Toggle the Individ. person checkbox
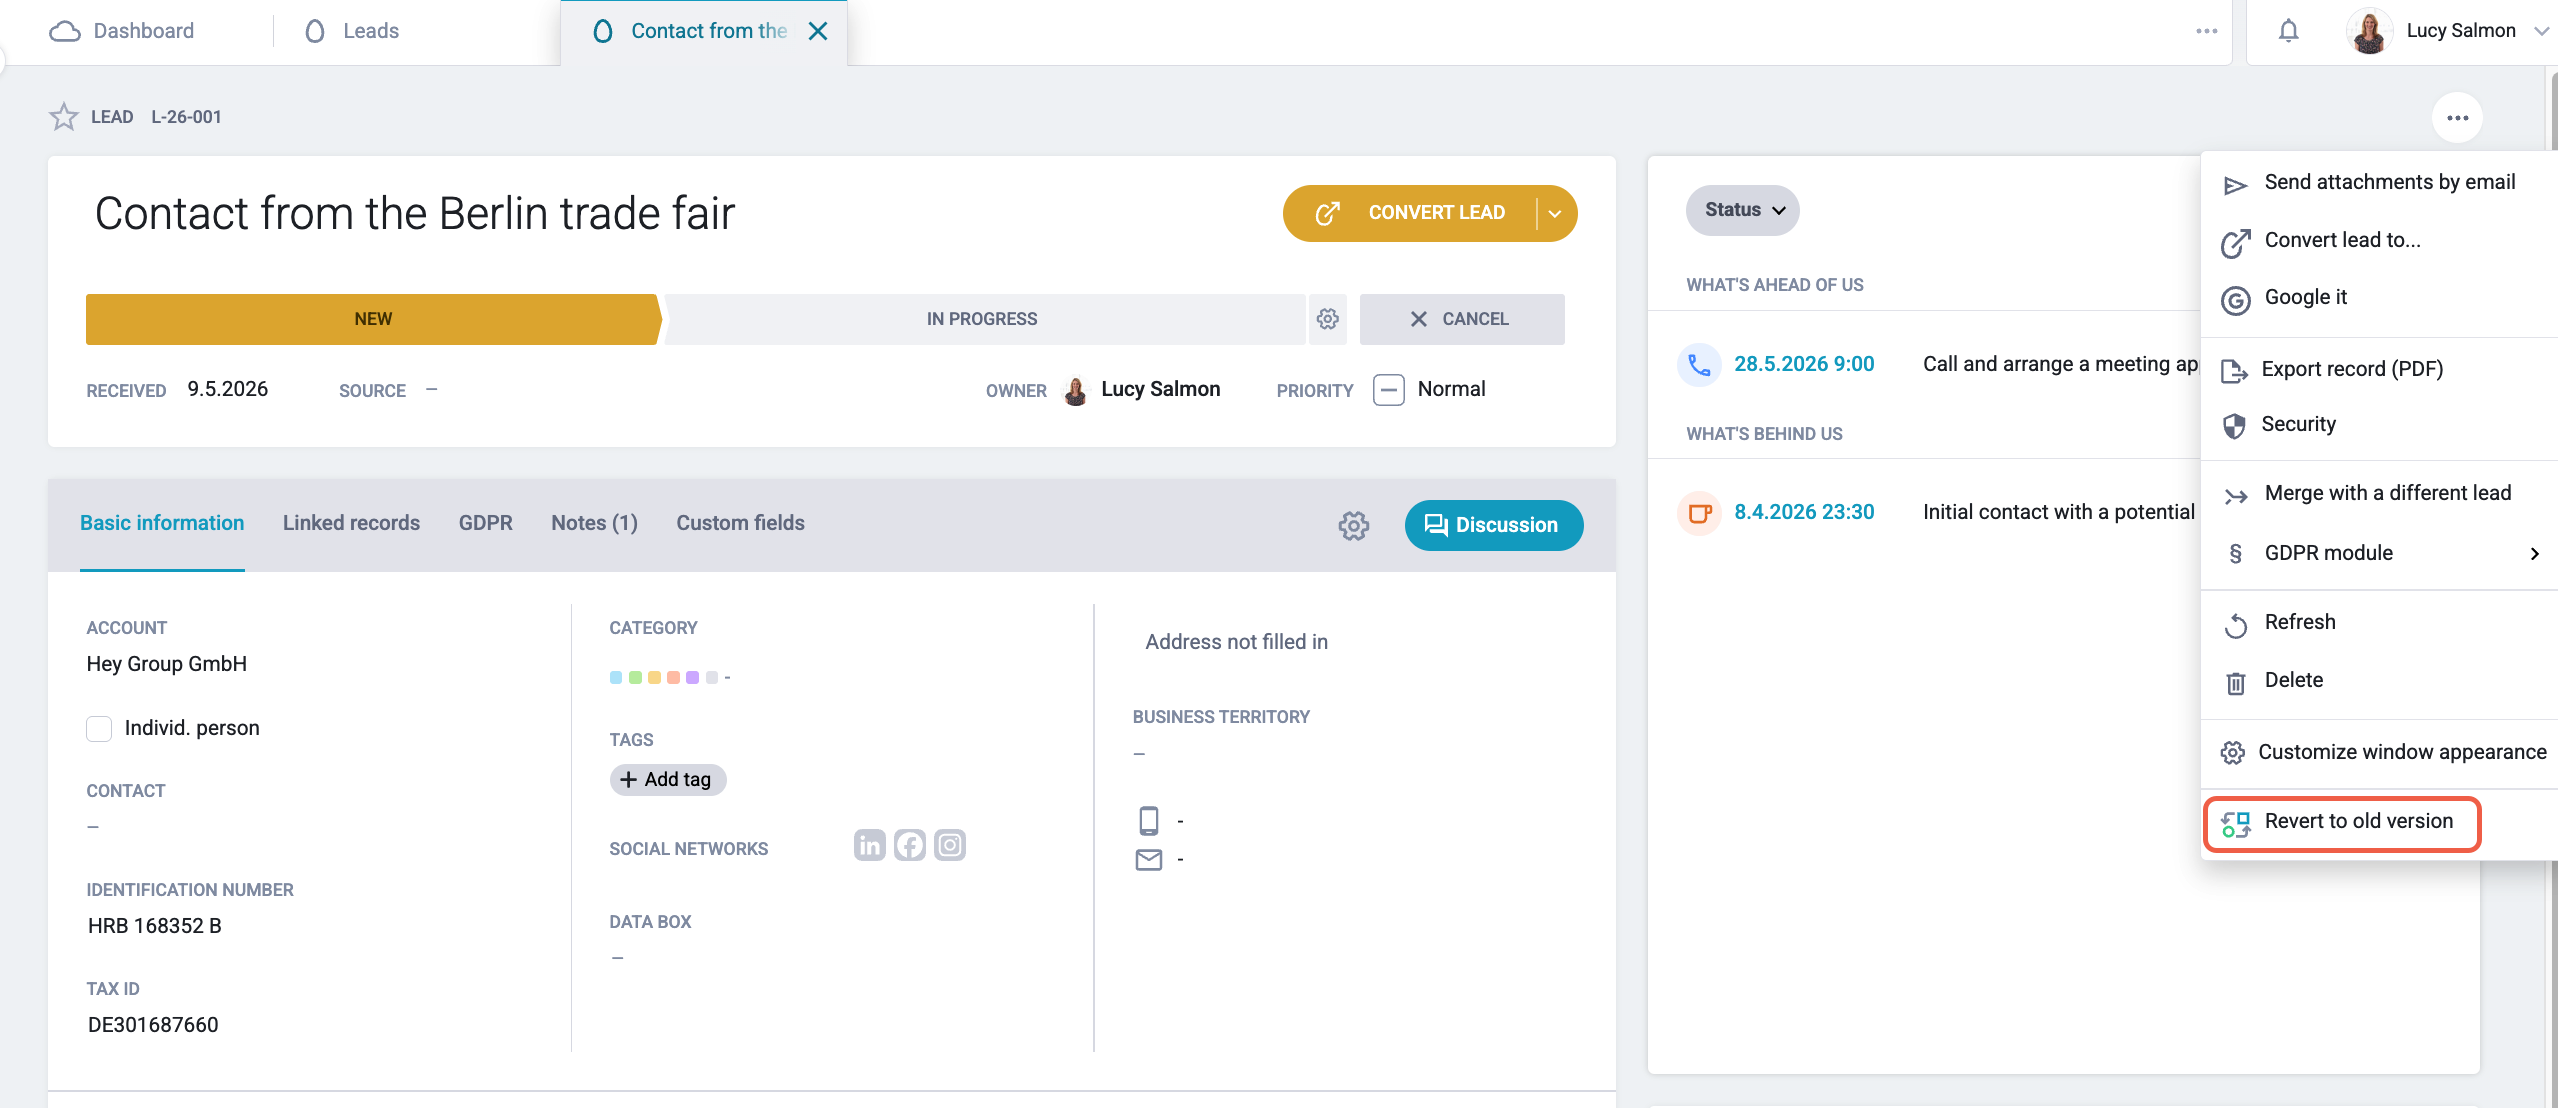Image resolution: width=2558 pixels, height=1108 pixels. (99, 728)
